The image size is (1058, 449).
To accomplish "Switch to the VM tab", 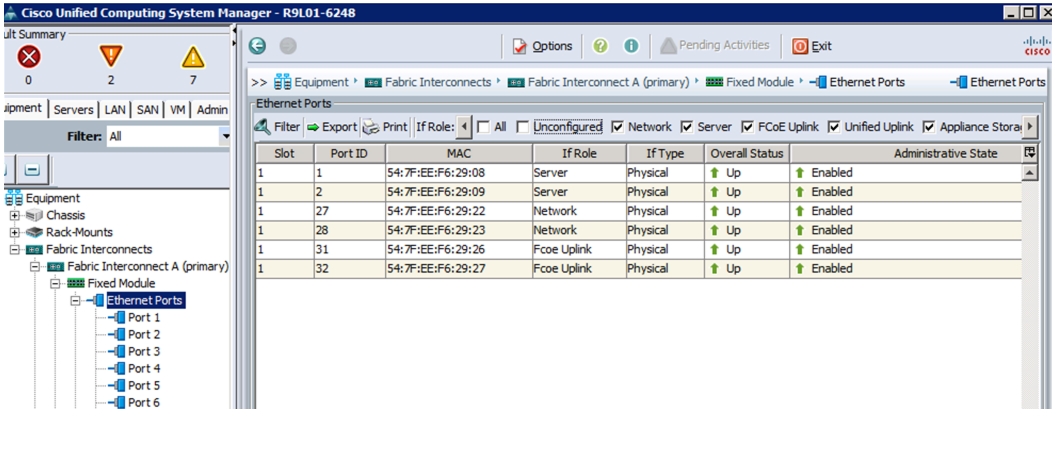I will coord(177,109).
